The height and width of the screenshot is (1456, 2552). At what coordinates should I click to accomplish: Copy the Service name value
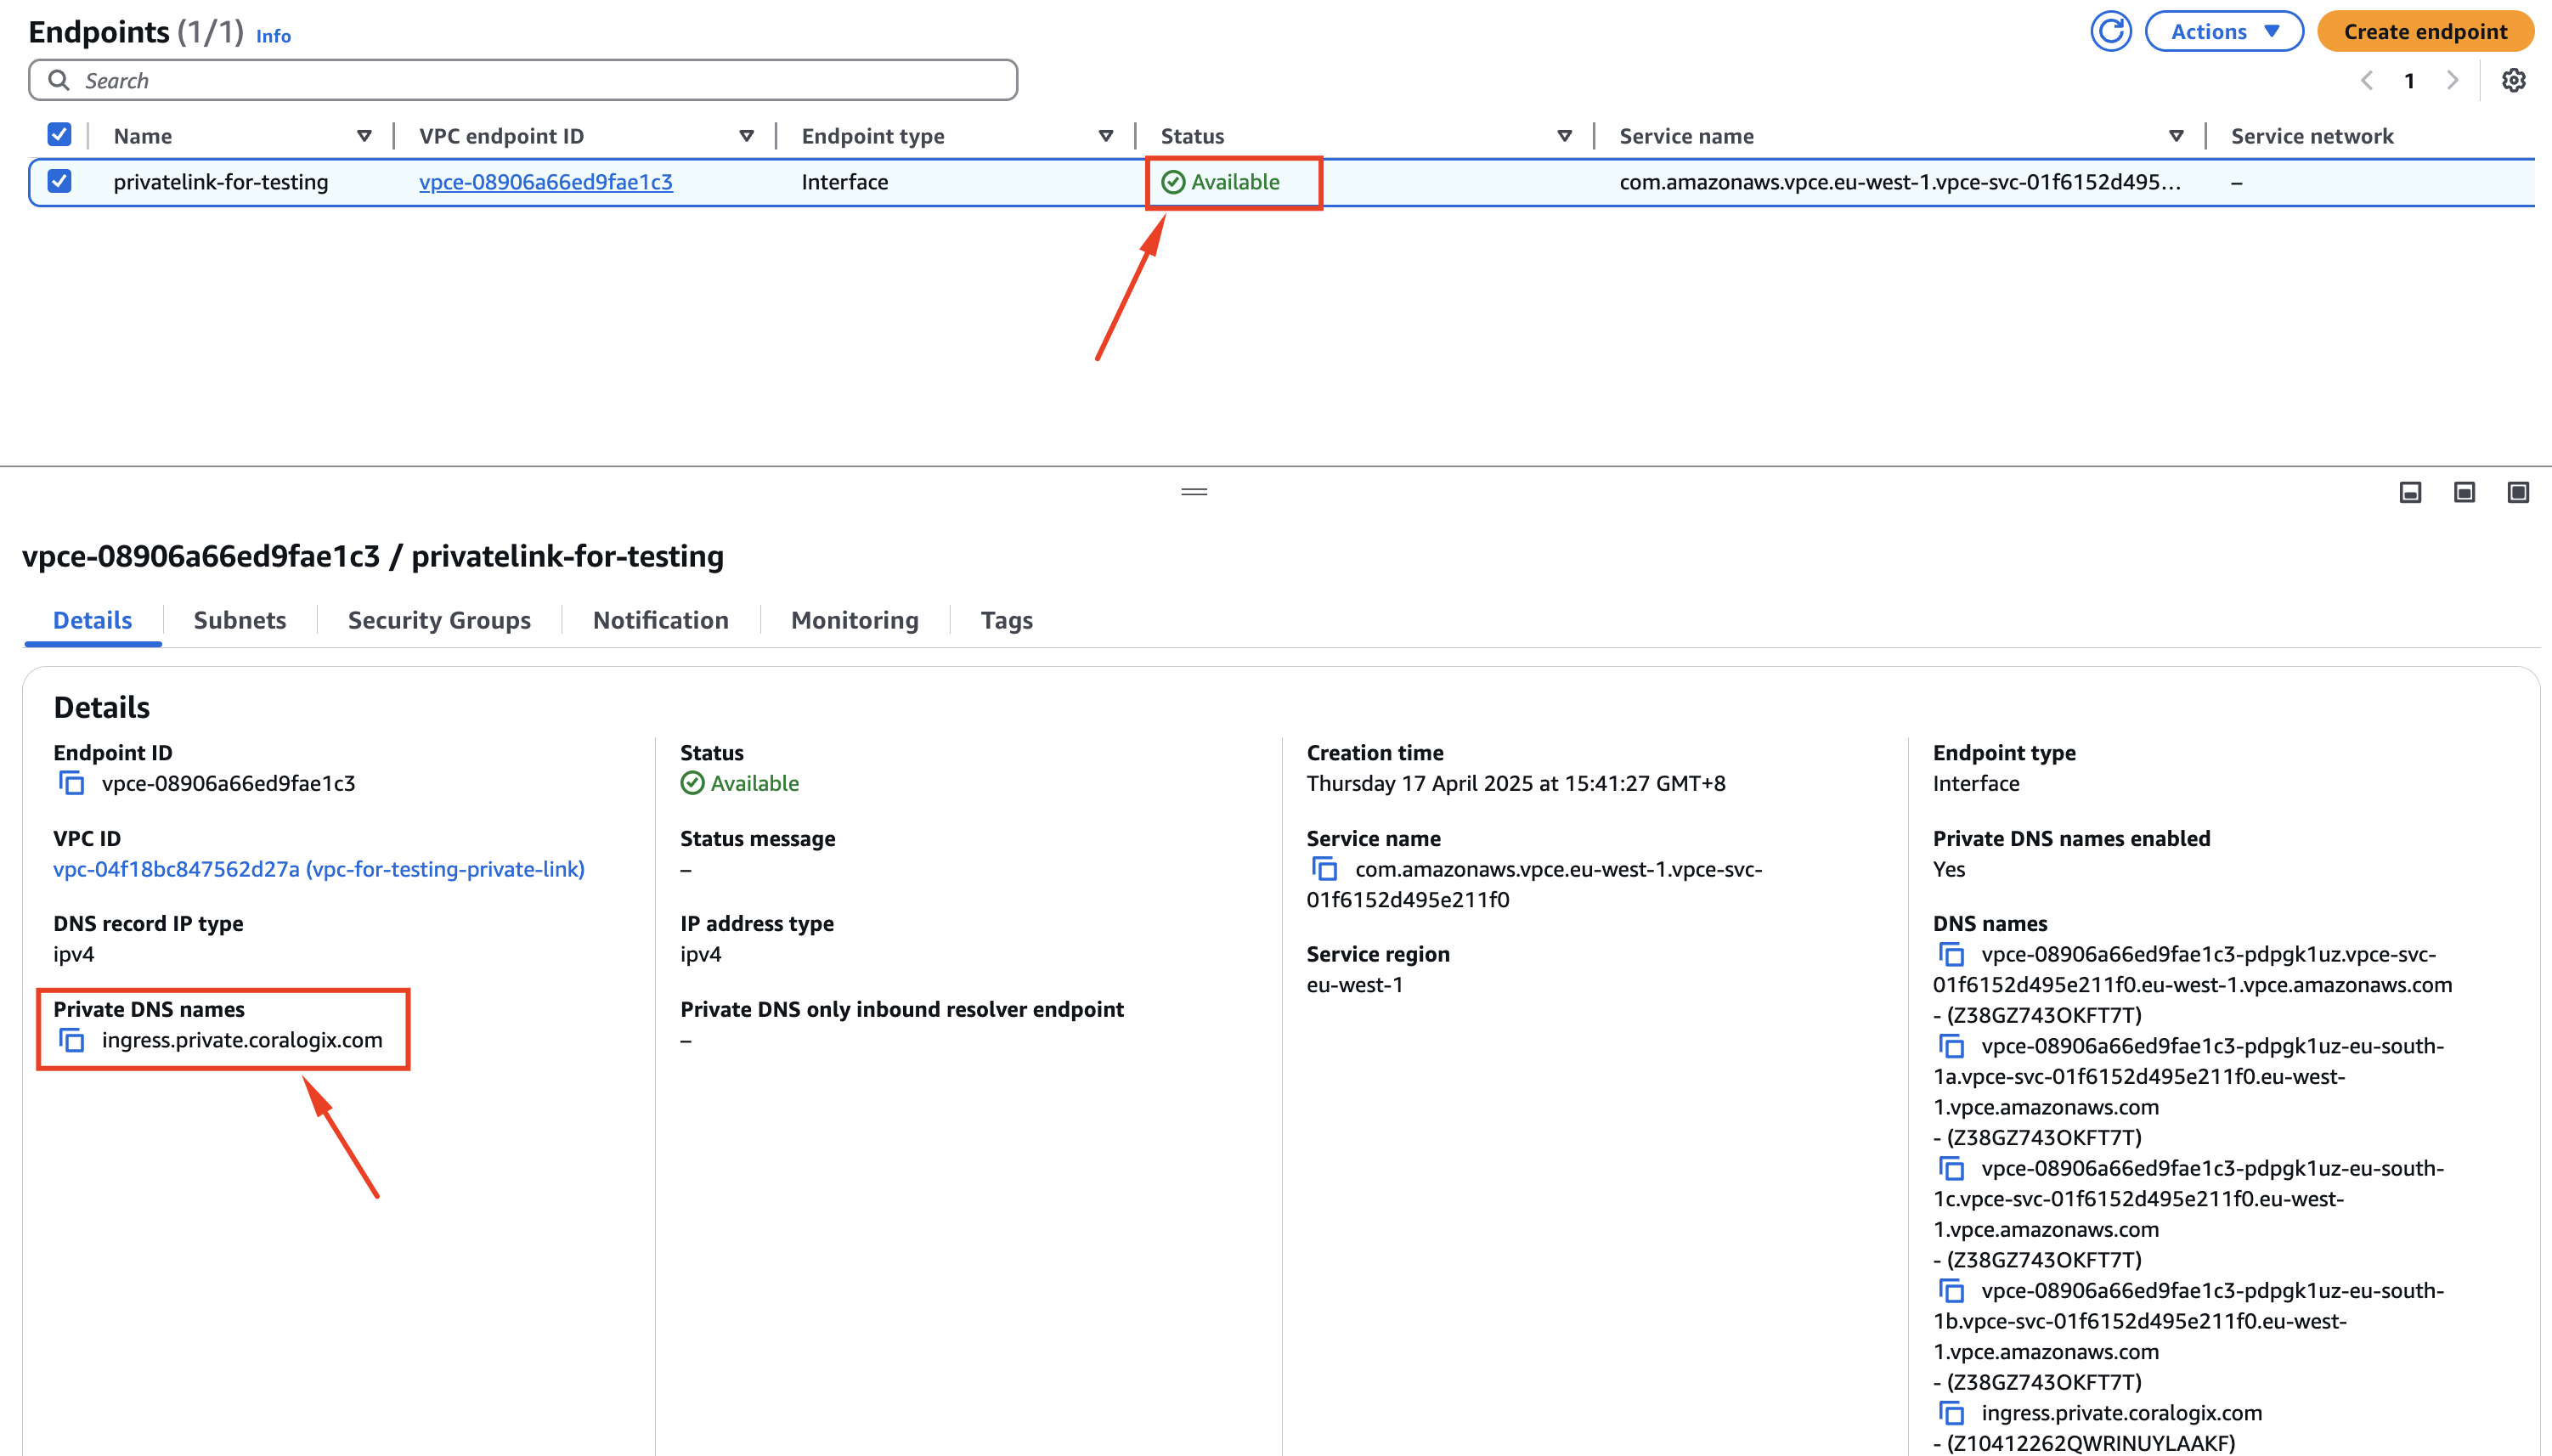click(x=1325, y=869)
